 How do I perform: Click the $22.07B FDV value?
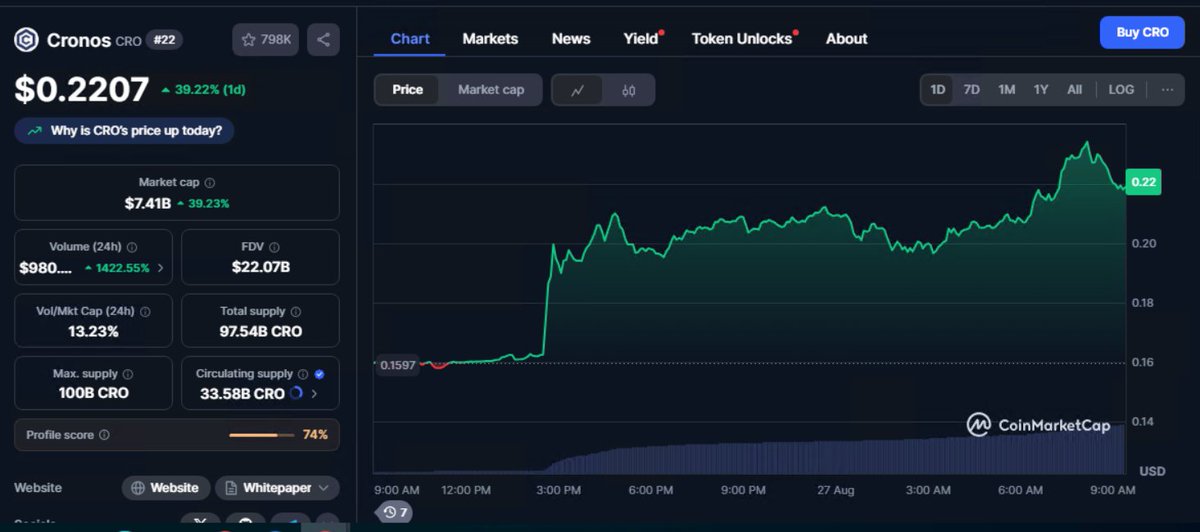(x=259, y=267)
